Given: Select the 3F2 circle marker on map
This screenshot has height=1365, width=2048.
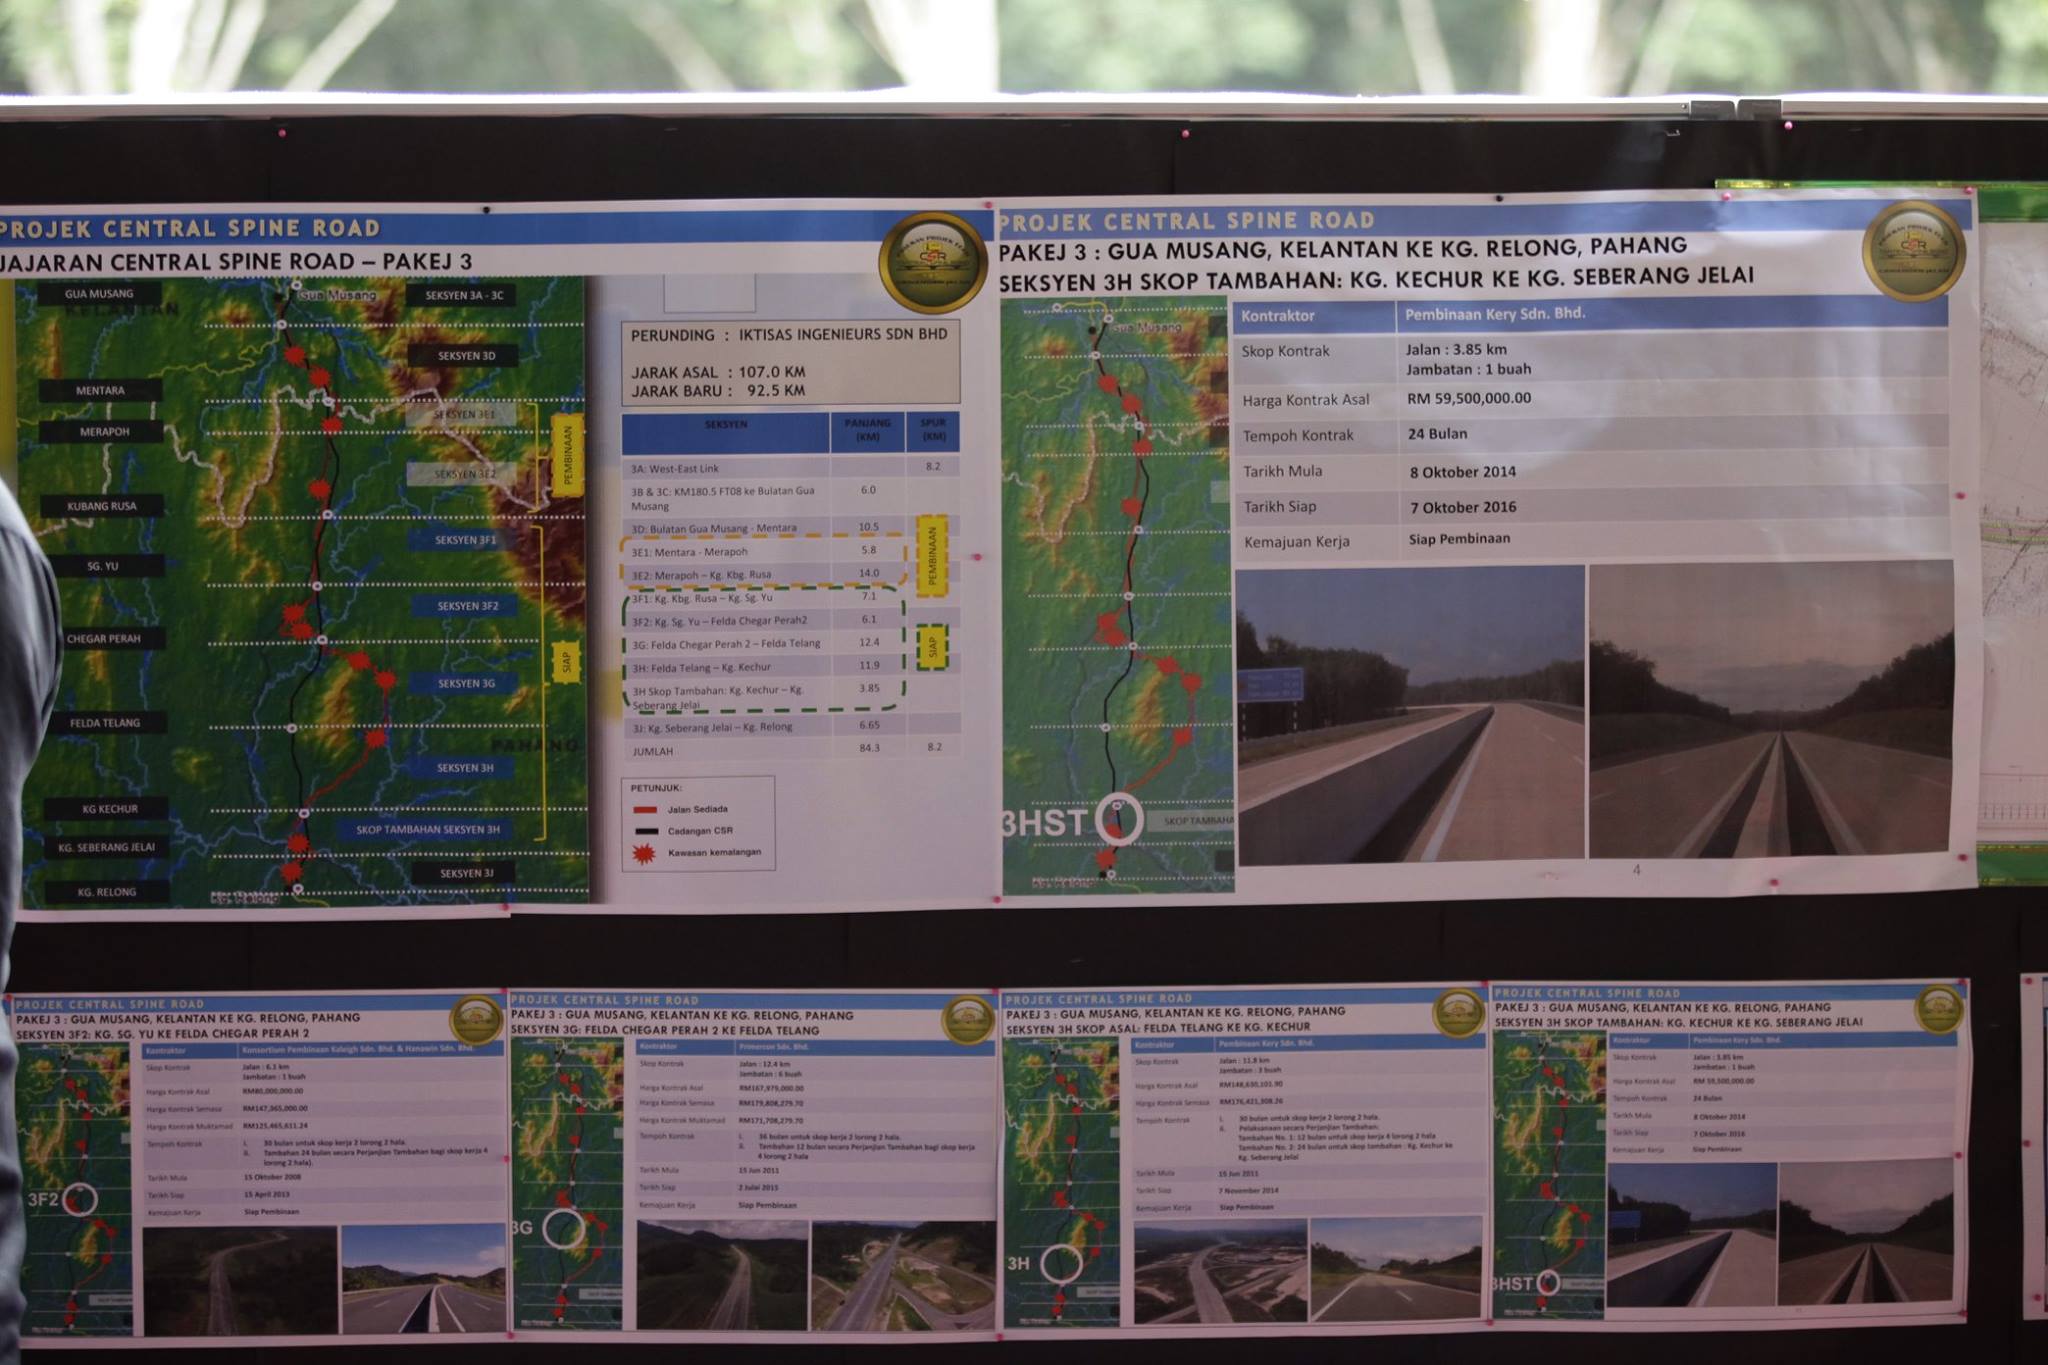Looking at the screenshot, I should click(79, 1199).
